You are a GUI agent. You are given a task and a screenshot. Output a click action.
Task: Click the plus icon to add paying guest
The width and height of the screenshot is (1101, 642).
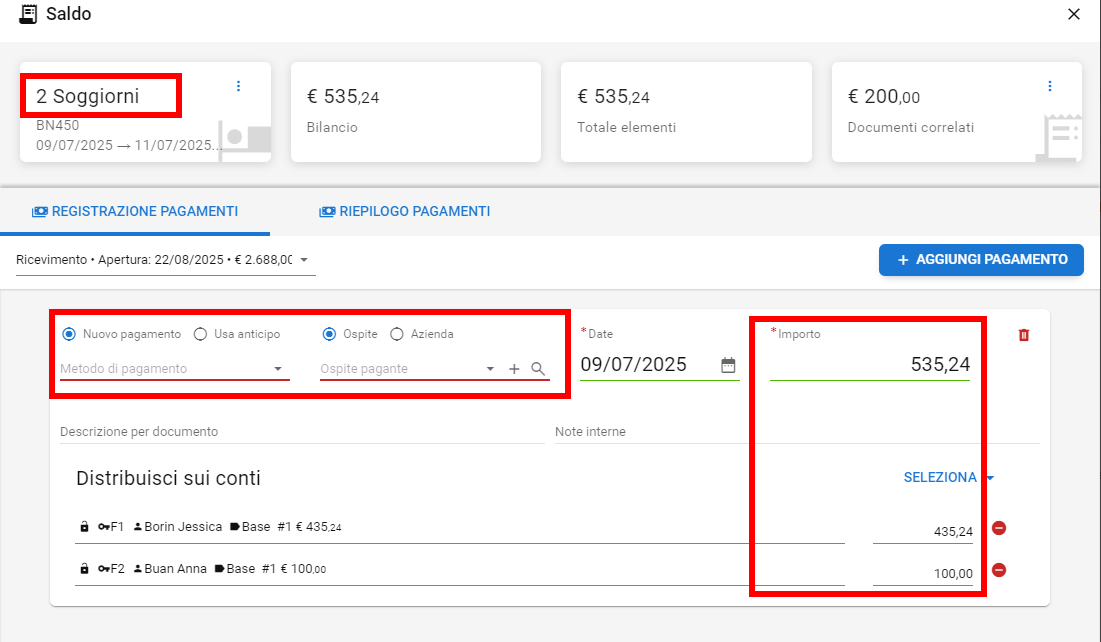coord(514,369)
